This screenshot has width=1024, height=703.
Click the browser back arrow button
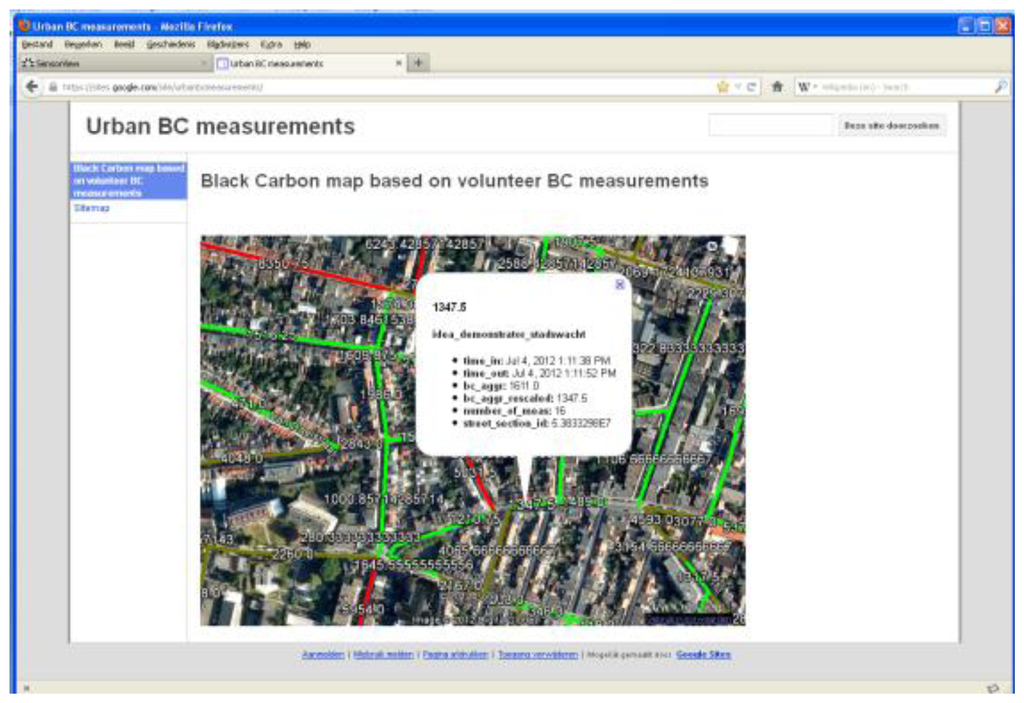pyautogui.click(x=32, y=87)
